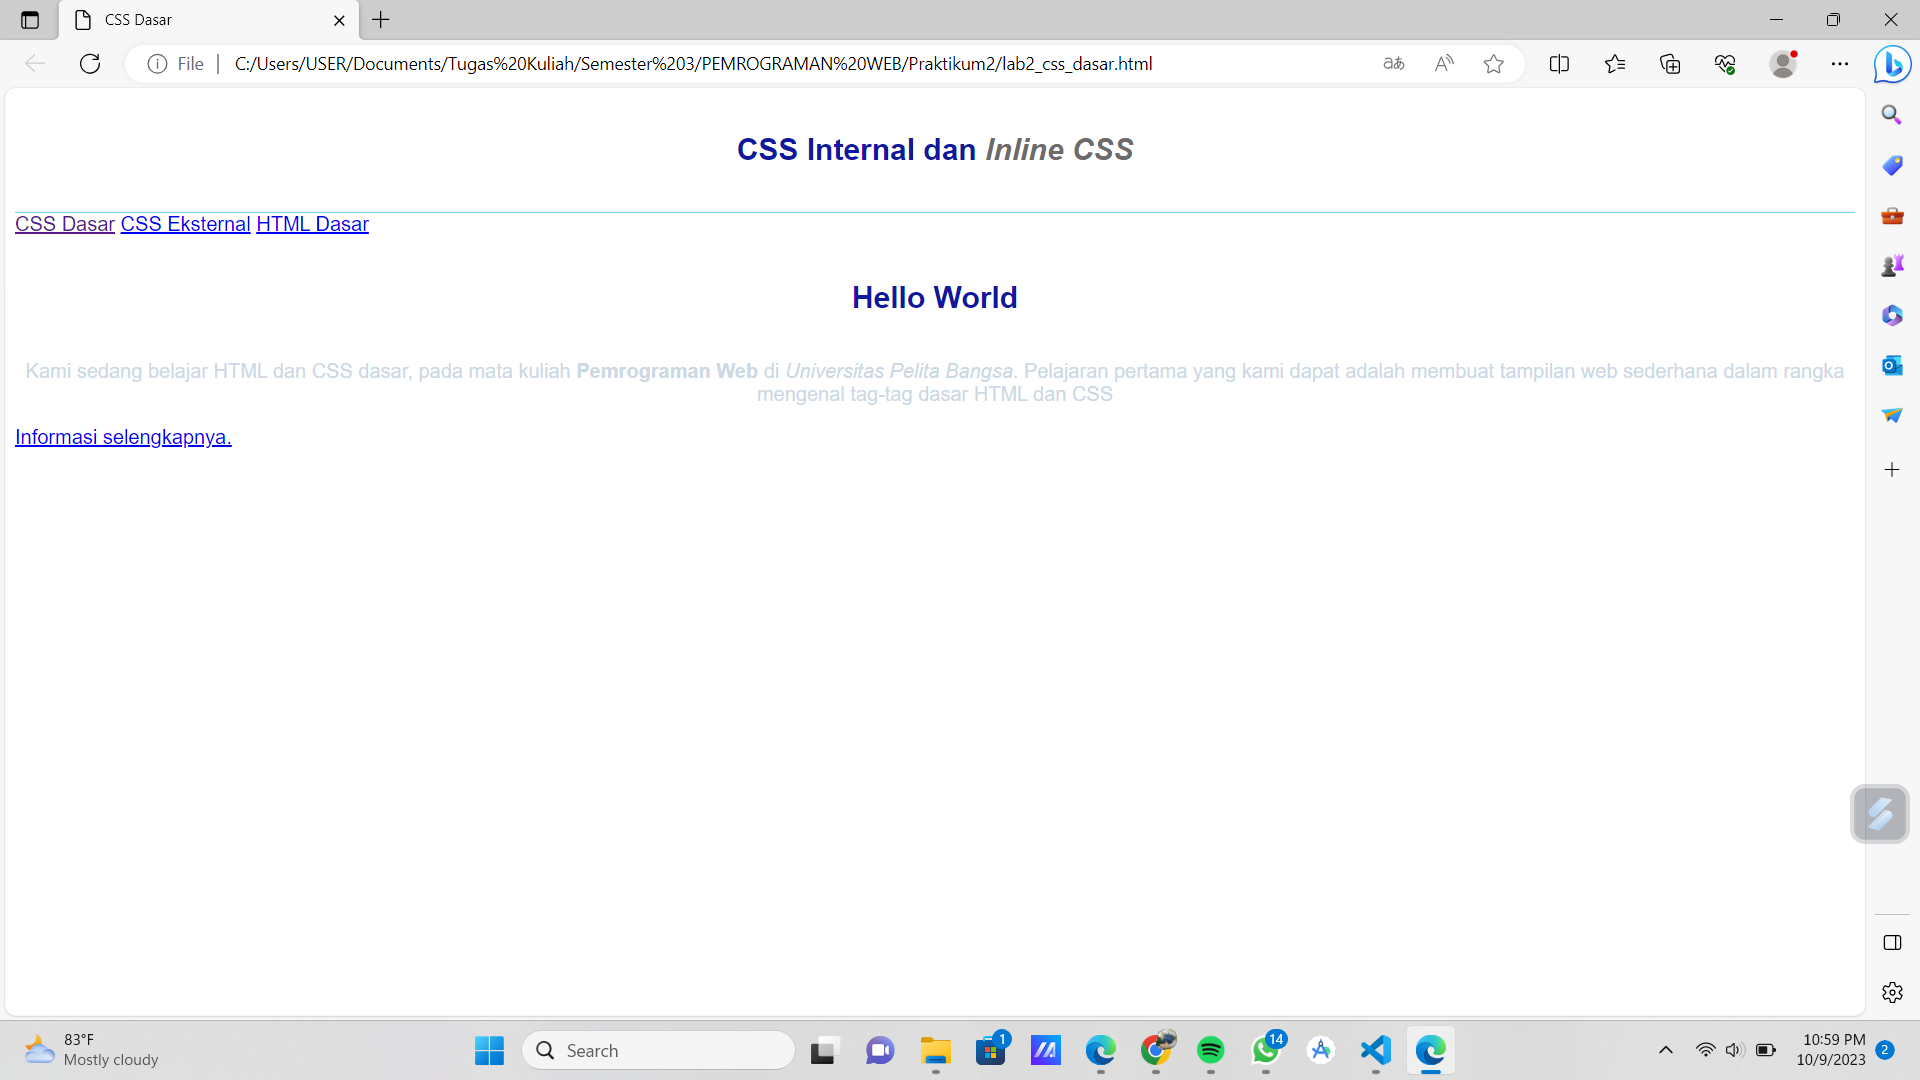Screen dimensions: 1920x1080
Task: Open Bing Copilot in the sidebar
Action: pyautogui.click(x=1892, y=63)
